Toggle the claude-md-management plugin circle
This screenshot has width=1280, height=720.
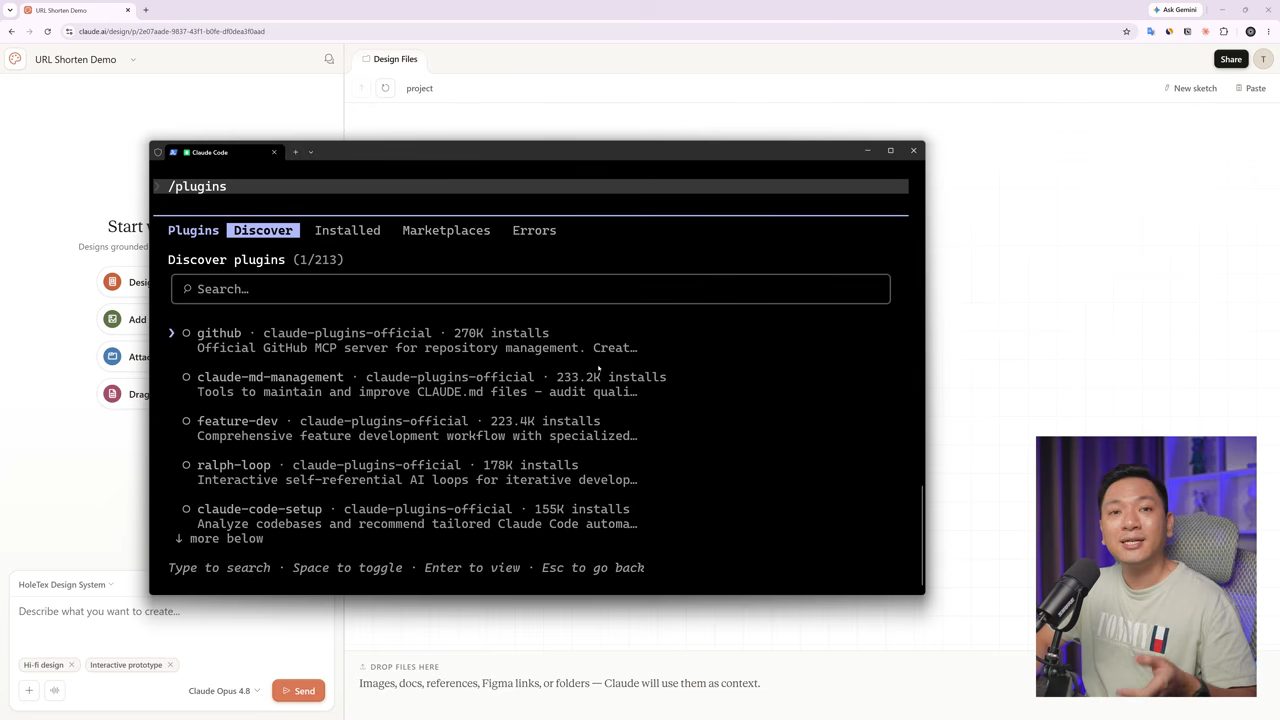[x=186, y=377]
